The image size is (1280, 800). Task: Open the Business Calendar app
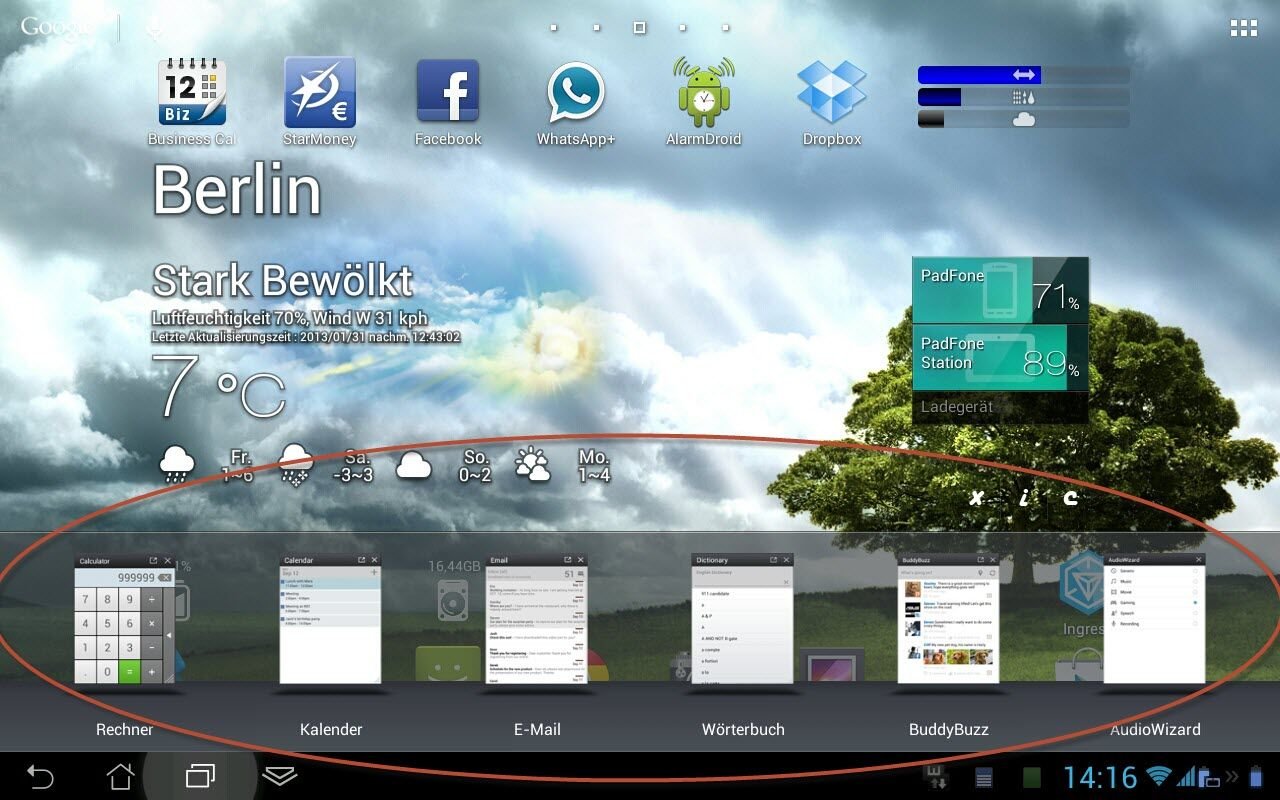[x=192, y=102]
